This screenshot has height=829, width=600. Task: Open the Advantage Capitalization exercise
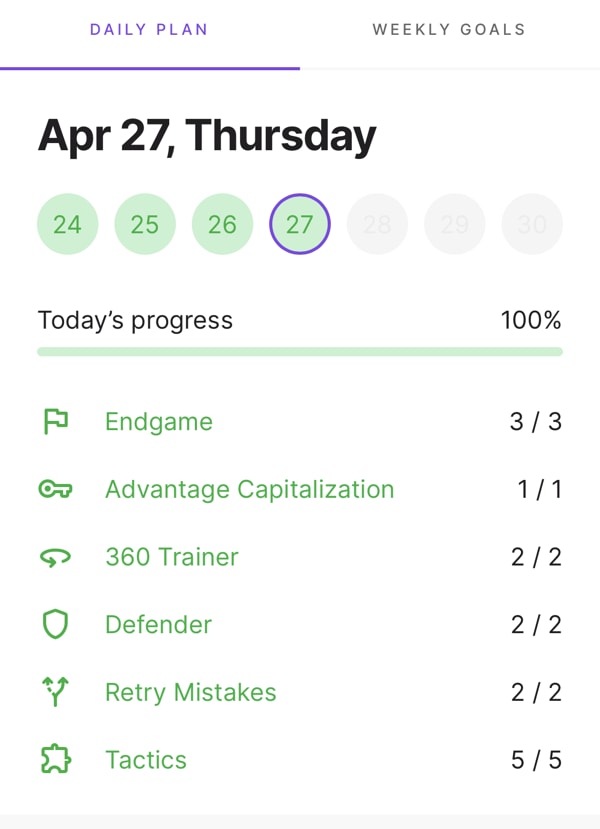tap(249, 490)
